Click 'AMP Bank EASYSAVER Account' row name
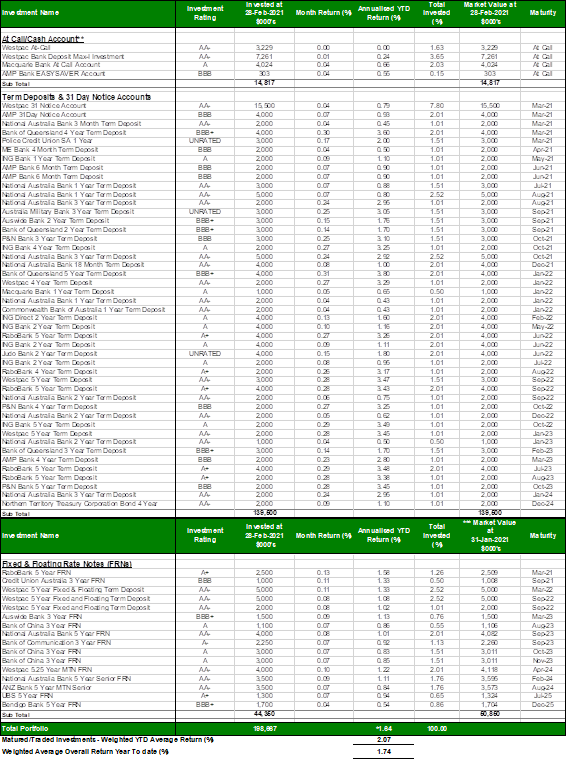 (x=53, y=74)
